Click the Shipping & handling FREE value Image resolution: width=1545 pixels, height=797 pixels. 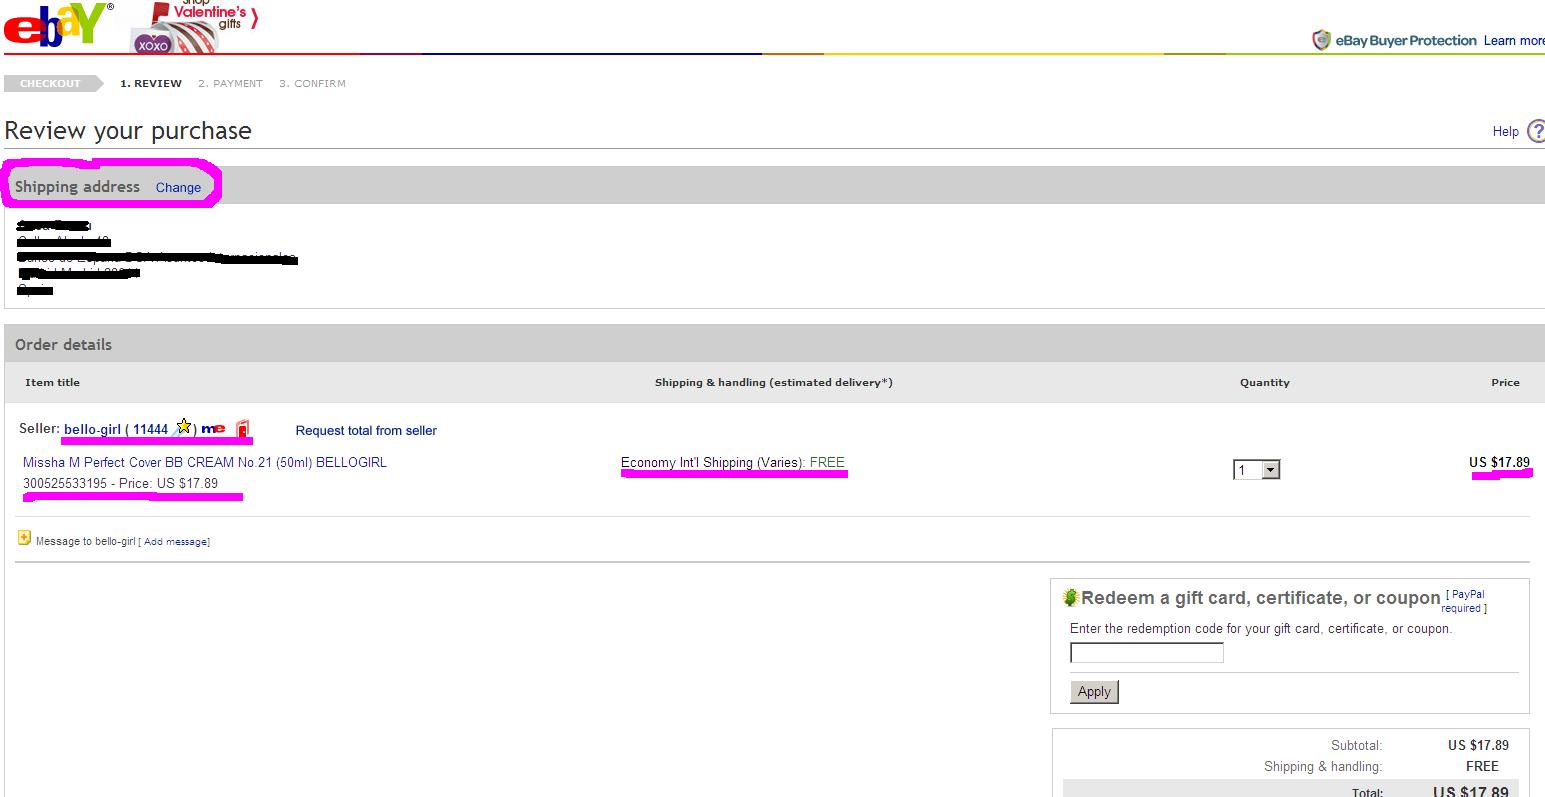[x=1482, y=766]
